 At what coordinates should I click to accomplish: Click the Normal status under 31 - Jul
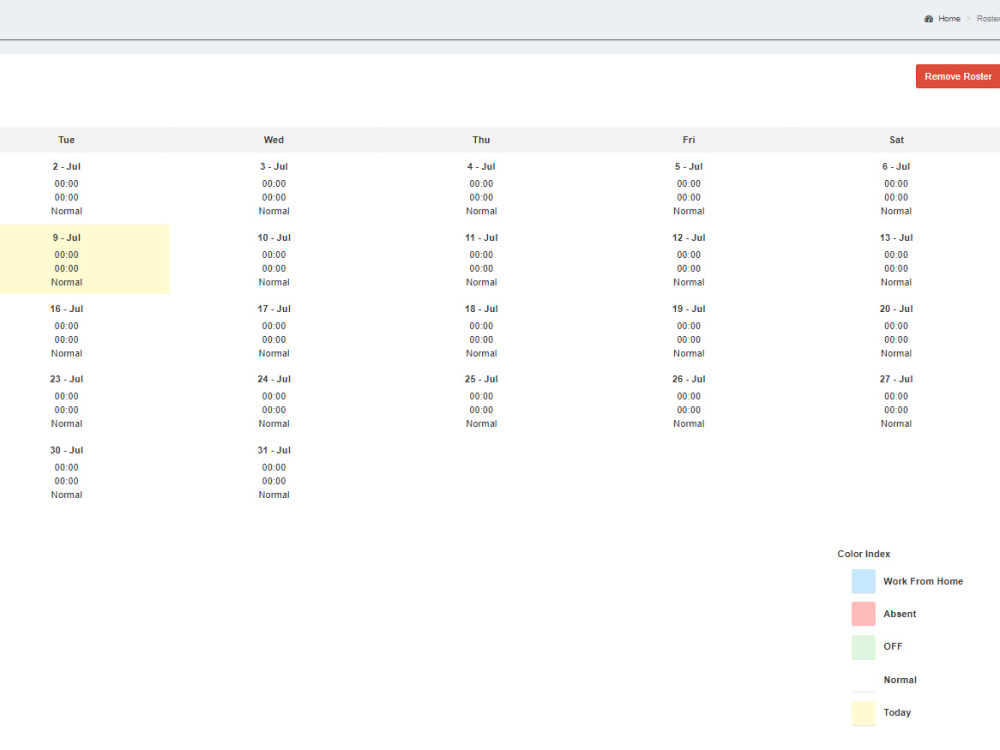tap(274, 495)
